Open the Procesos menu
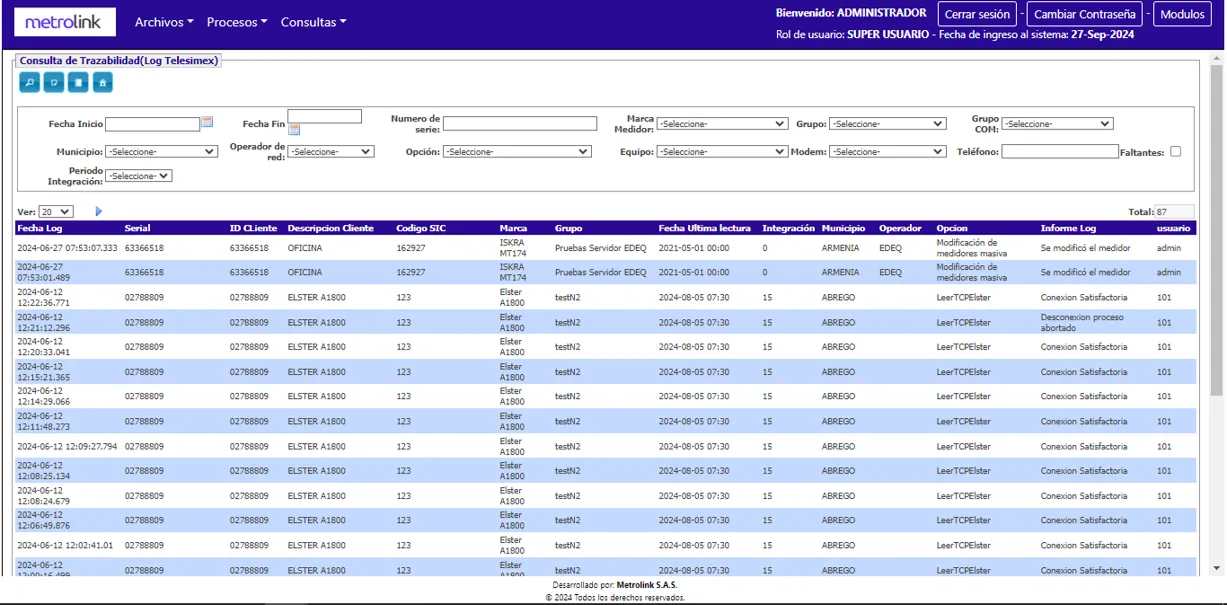This screenshot has height=605, width=1227. point(236,22)
